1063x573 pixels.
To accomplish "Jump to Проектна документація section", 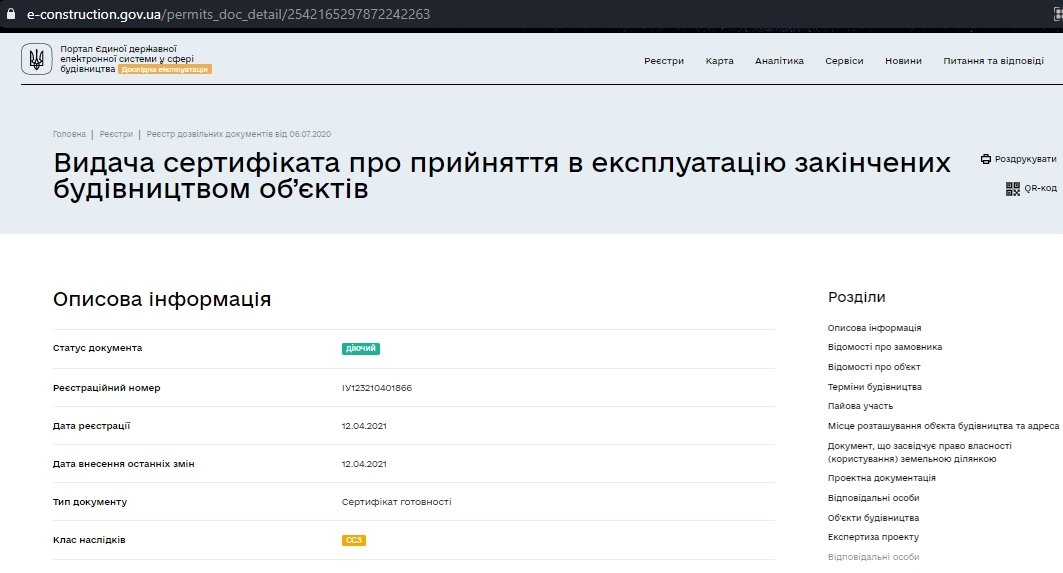I will click(x=881, y=478).
